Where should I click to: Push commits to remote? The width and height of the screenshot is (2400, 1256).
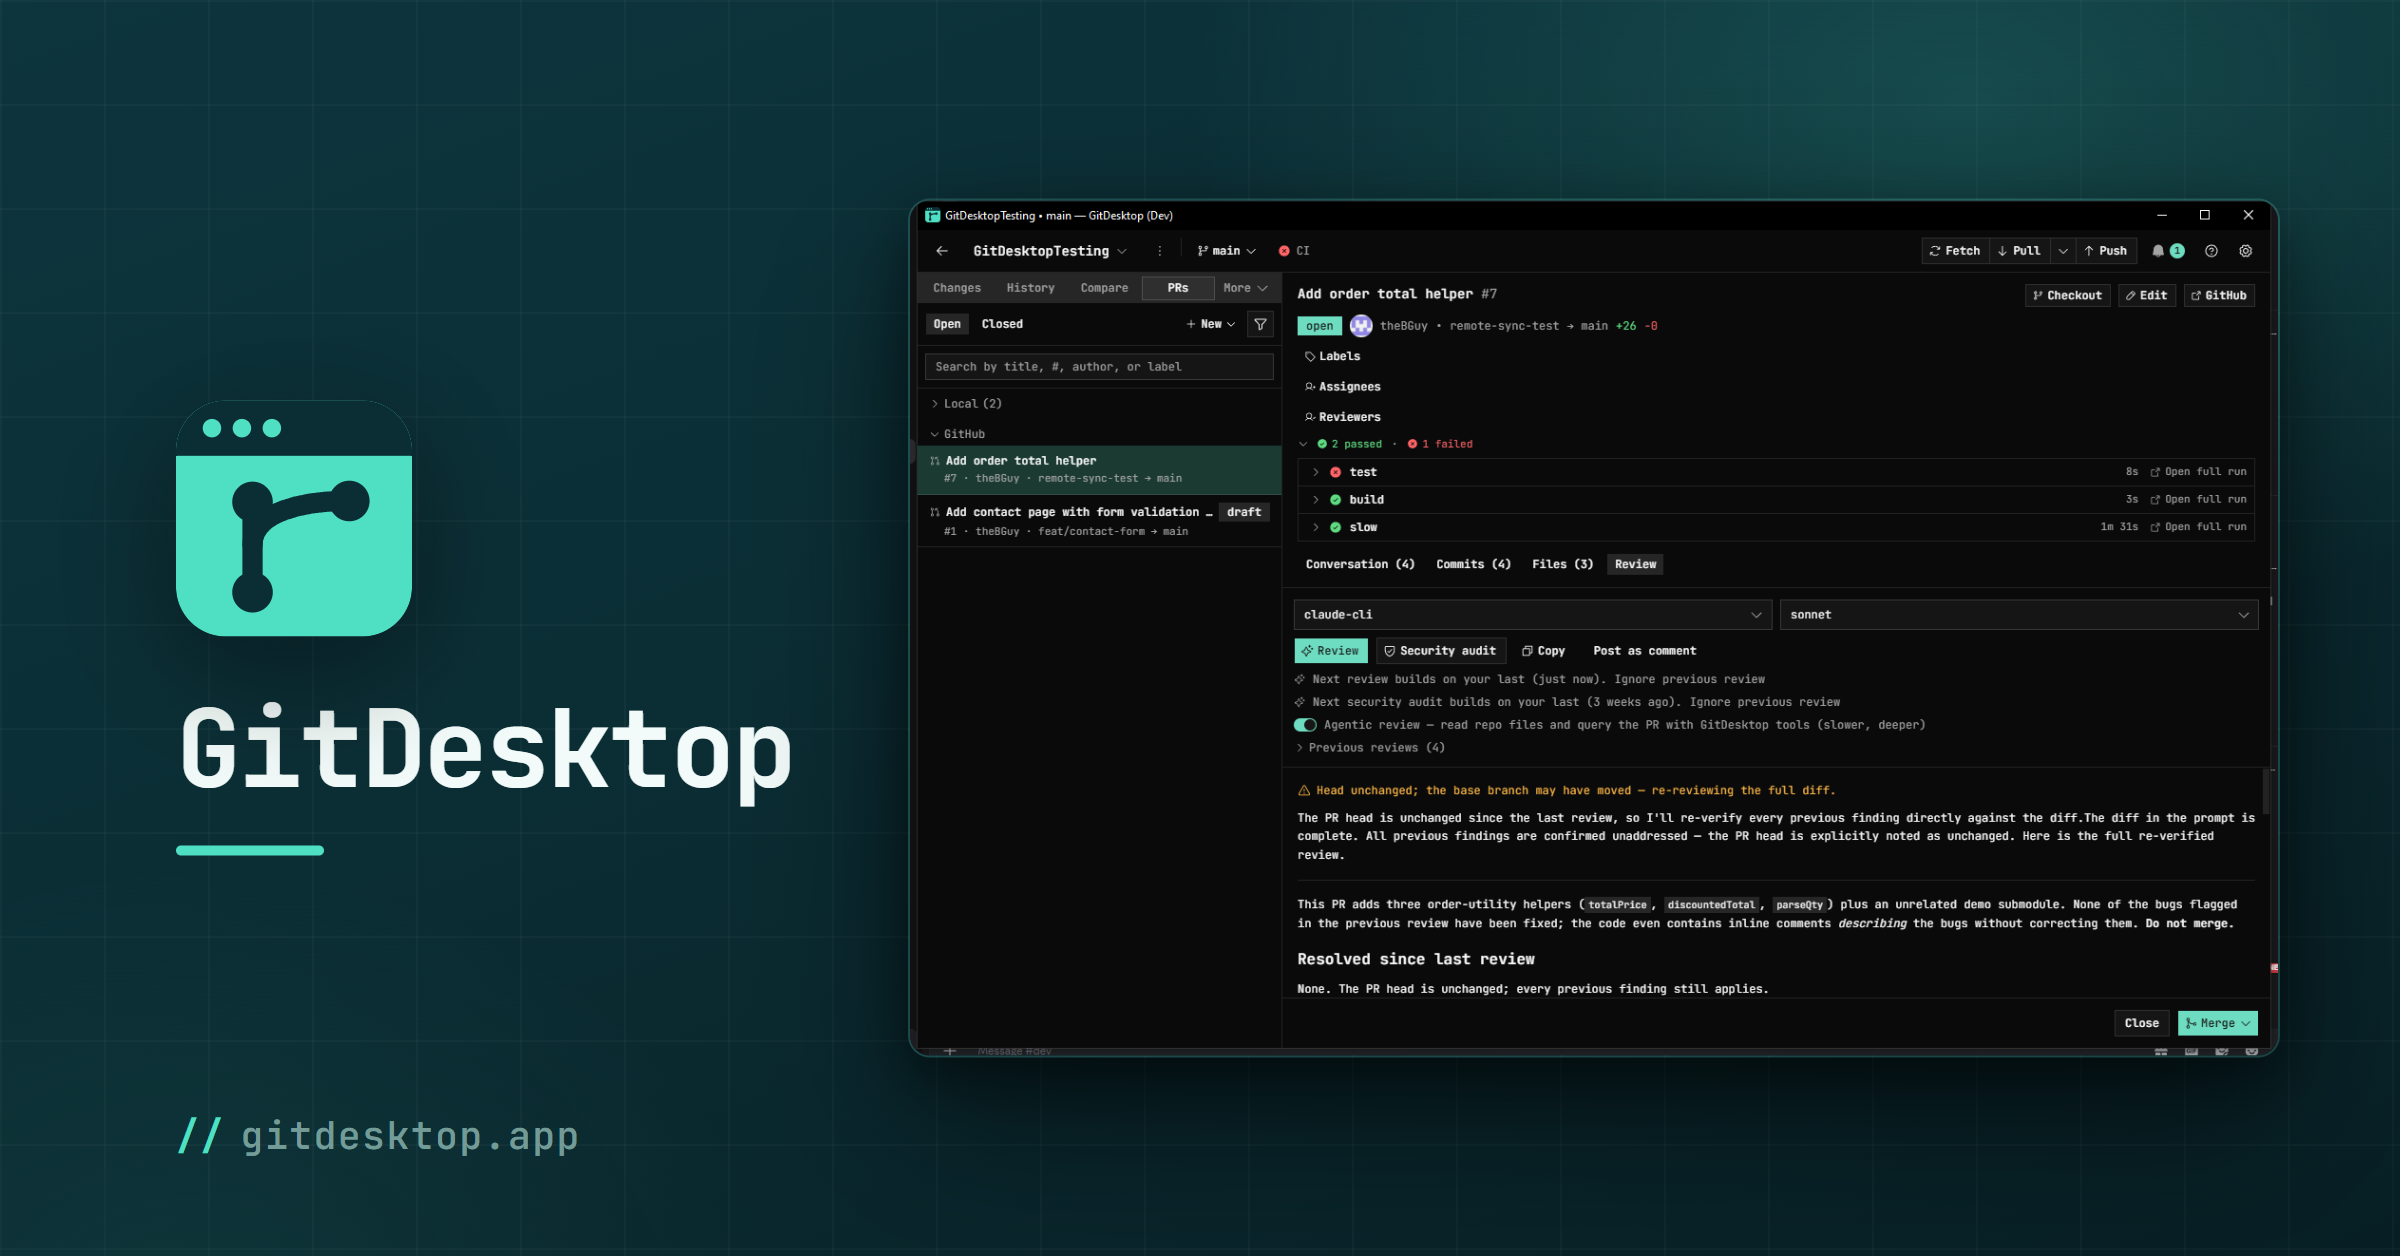(2105, 251)
